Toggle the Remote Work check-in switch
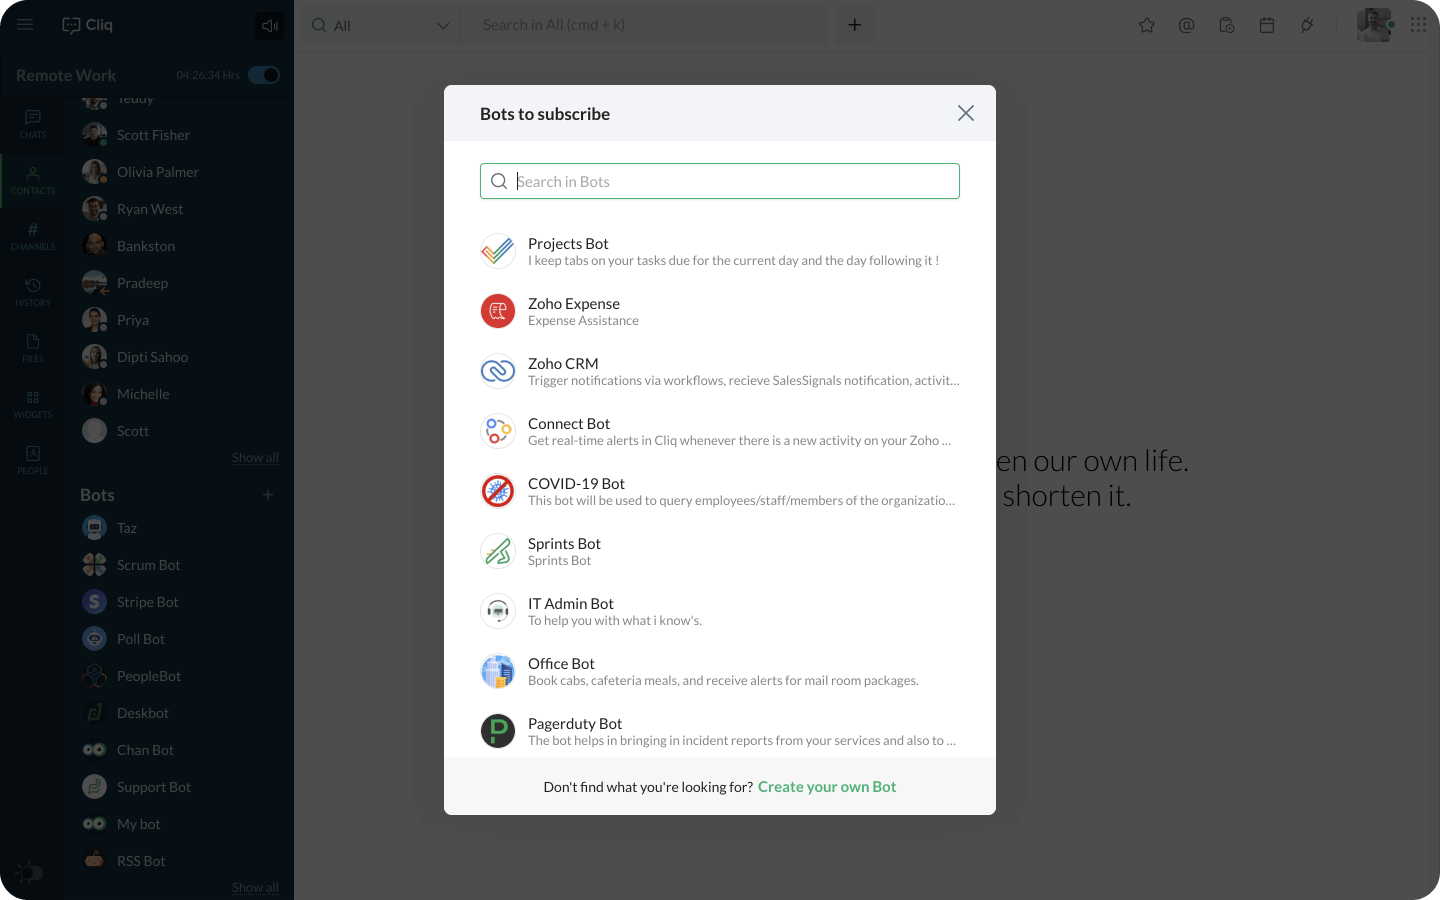Screen dimensions: 1440x900 click(x=264, y=75)
